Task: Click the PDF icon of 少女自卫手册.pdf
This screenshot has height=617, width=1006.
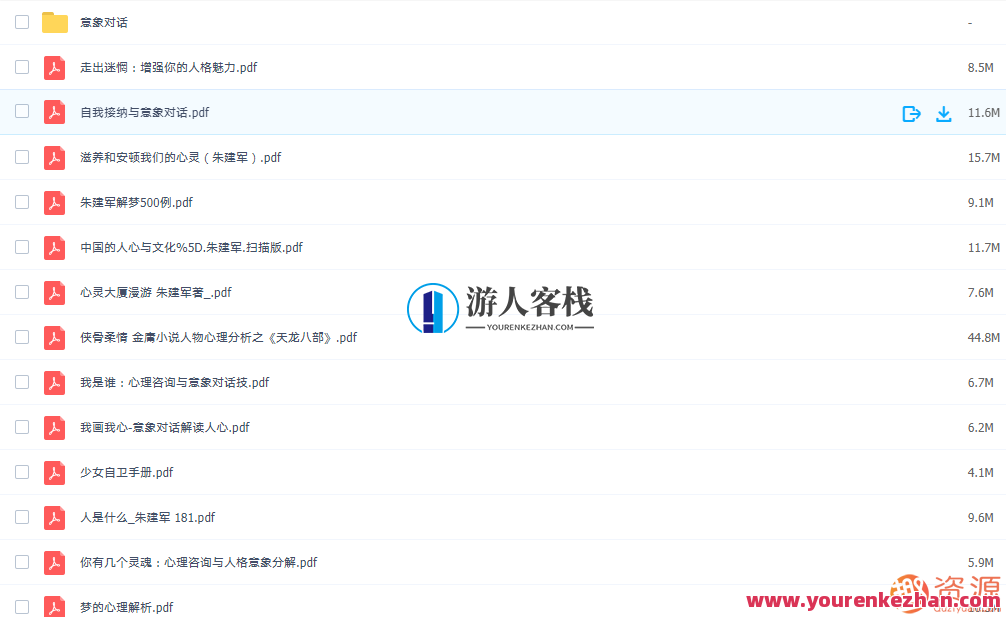Action: click(54, 472)
